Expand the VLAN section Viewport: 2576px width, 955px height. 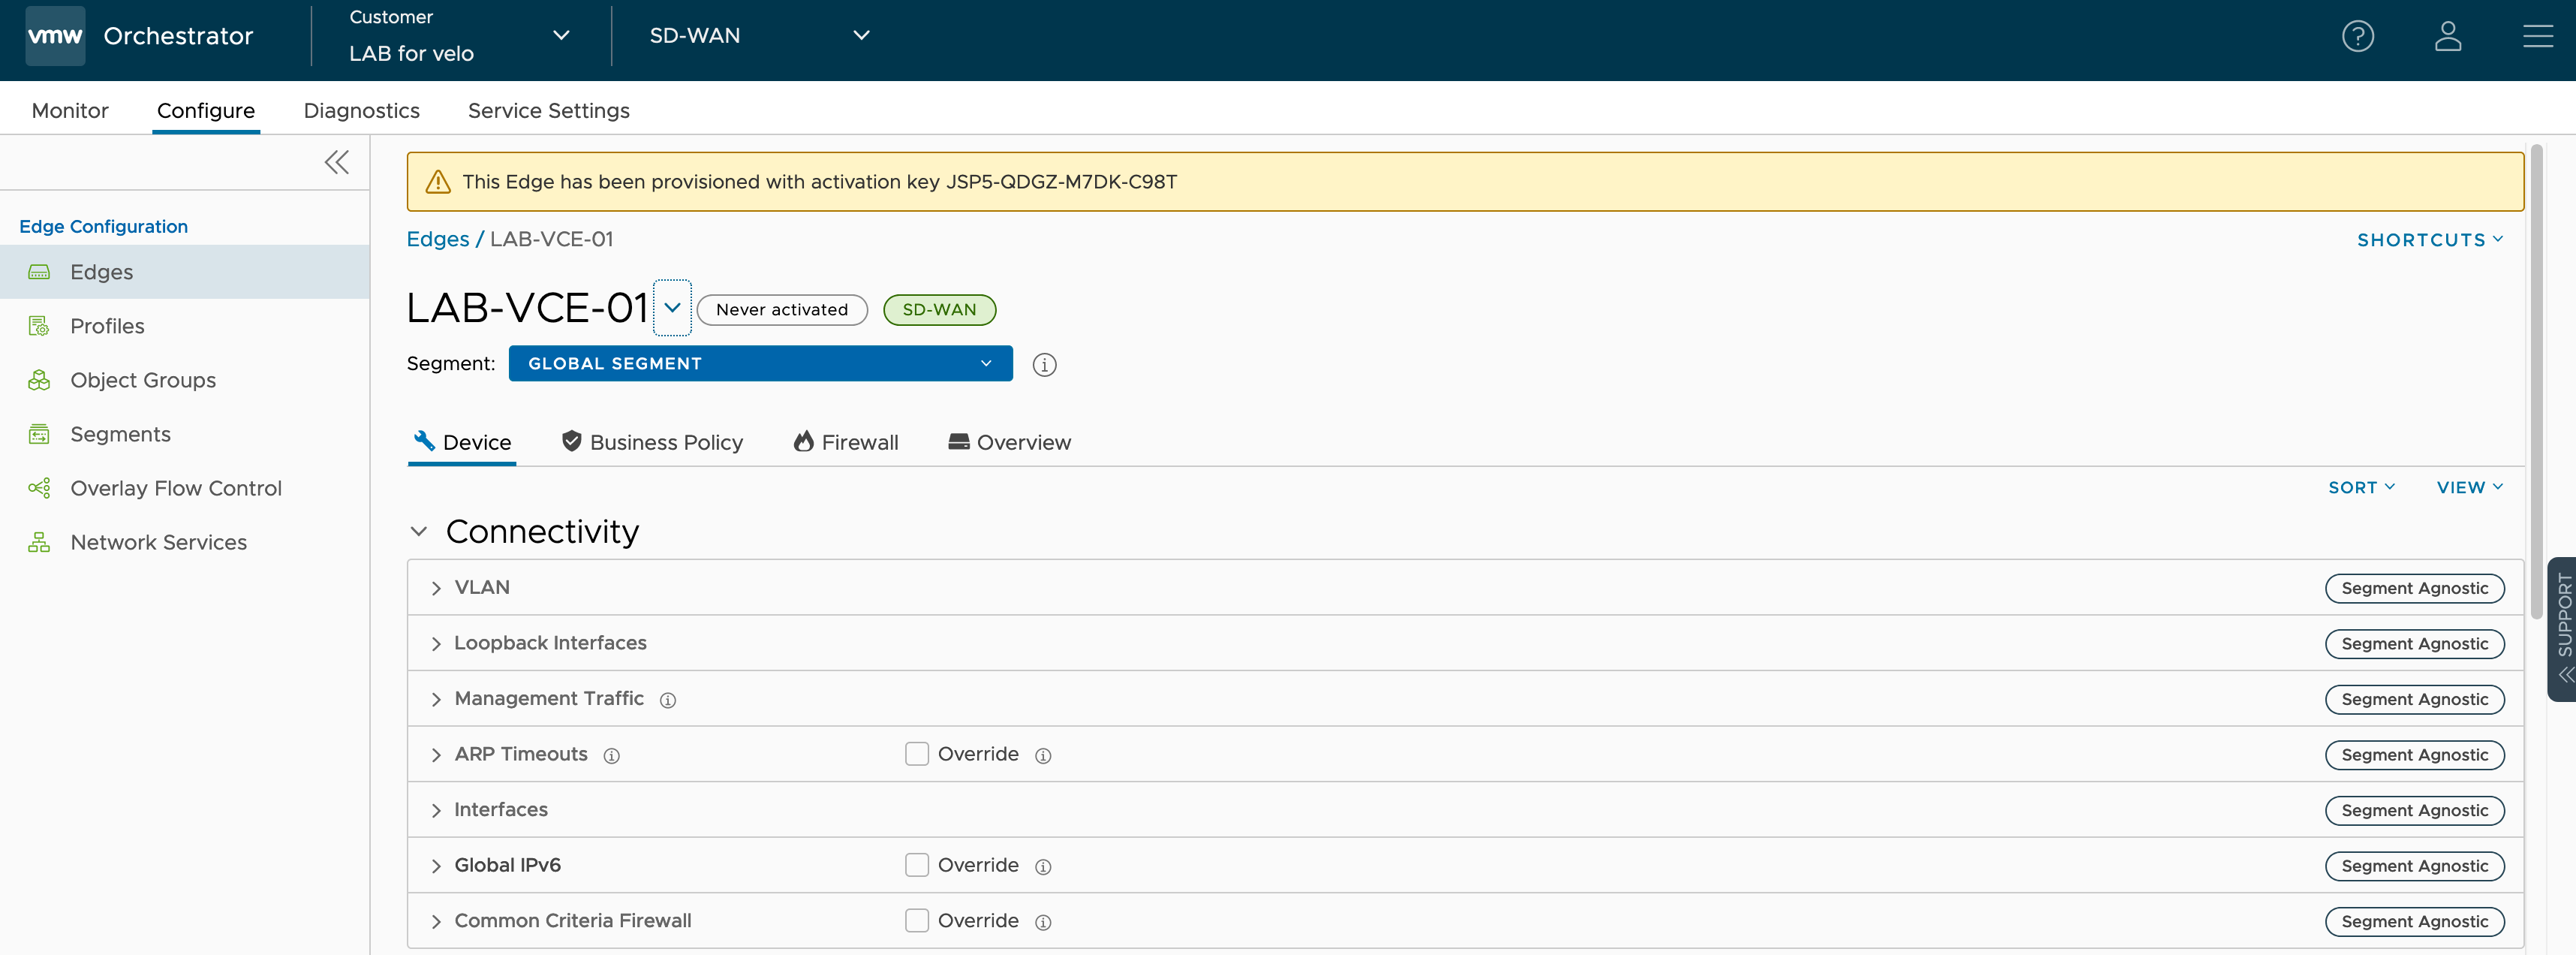pos(436,588)
